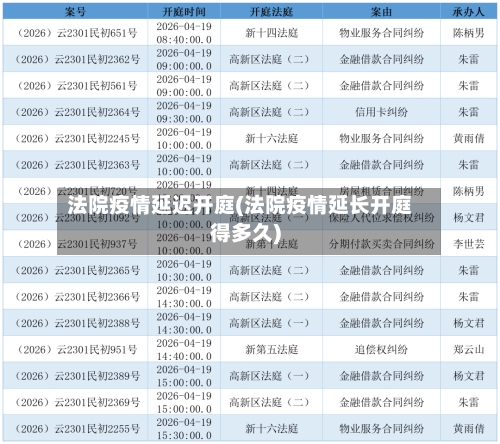
Task: Click handler 杨文君 in the 2388号 row
Action: pos(468,323)
